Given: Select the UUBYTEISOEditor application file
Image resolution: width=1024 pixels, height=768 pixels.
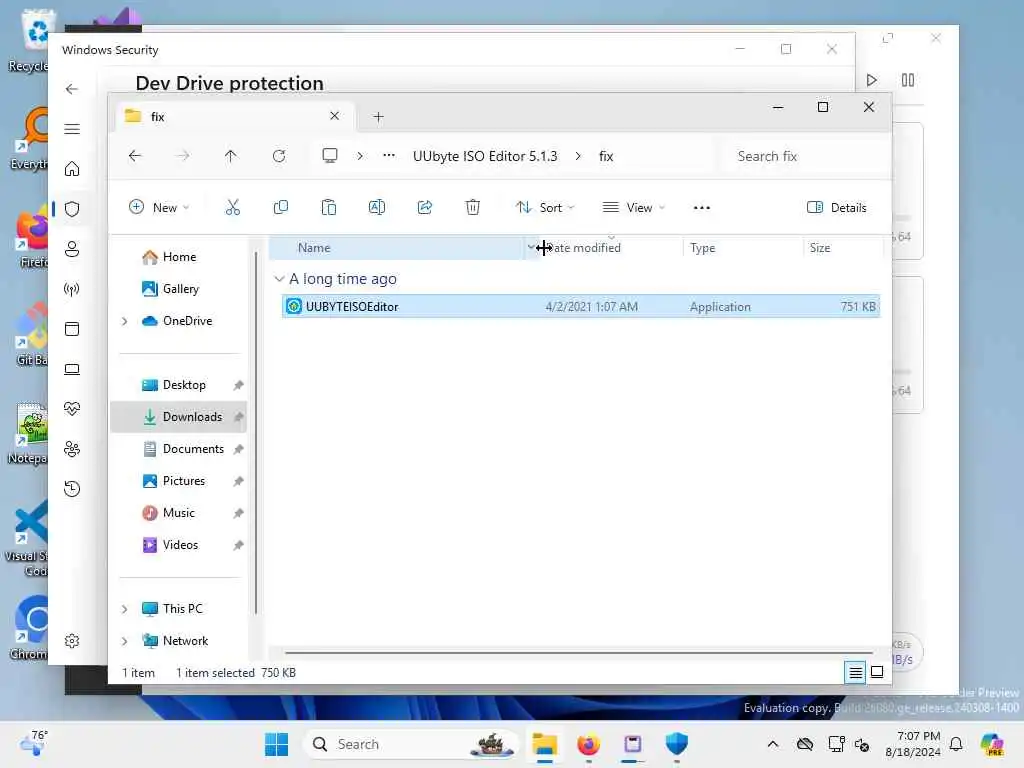Looking at the screenshot, I should click(581, 306).
